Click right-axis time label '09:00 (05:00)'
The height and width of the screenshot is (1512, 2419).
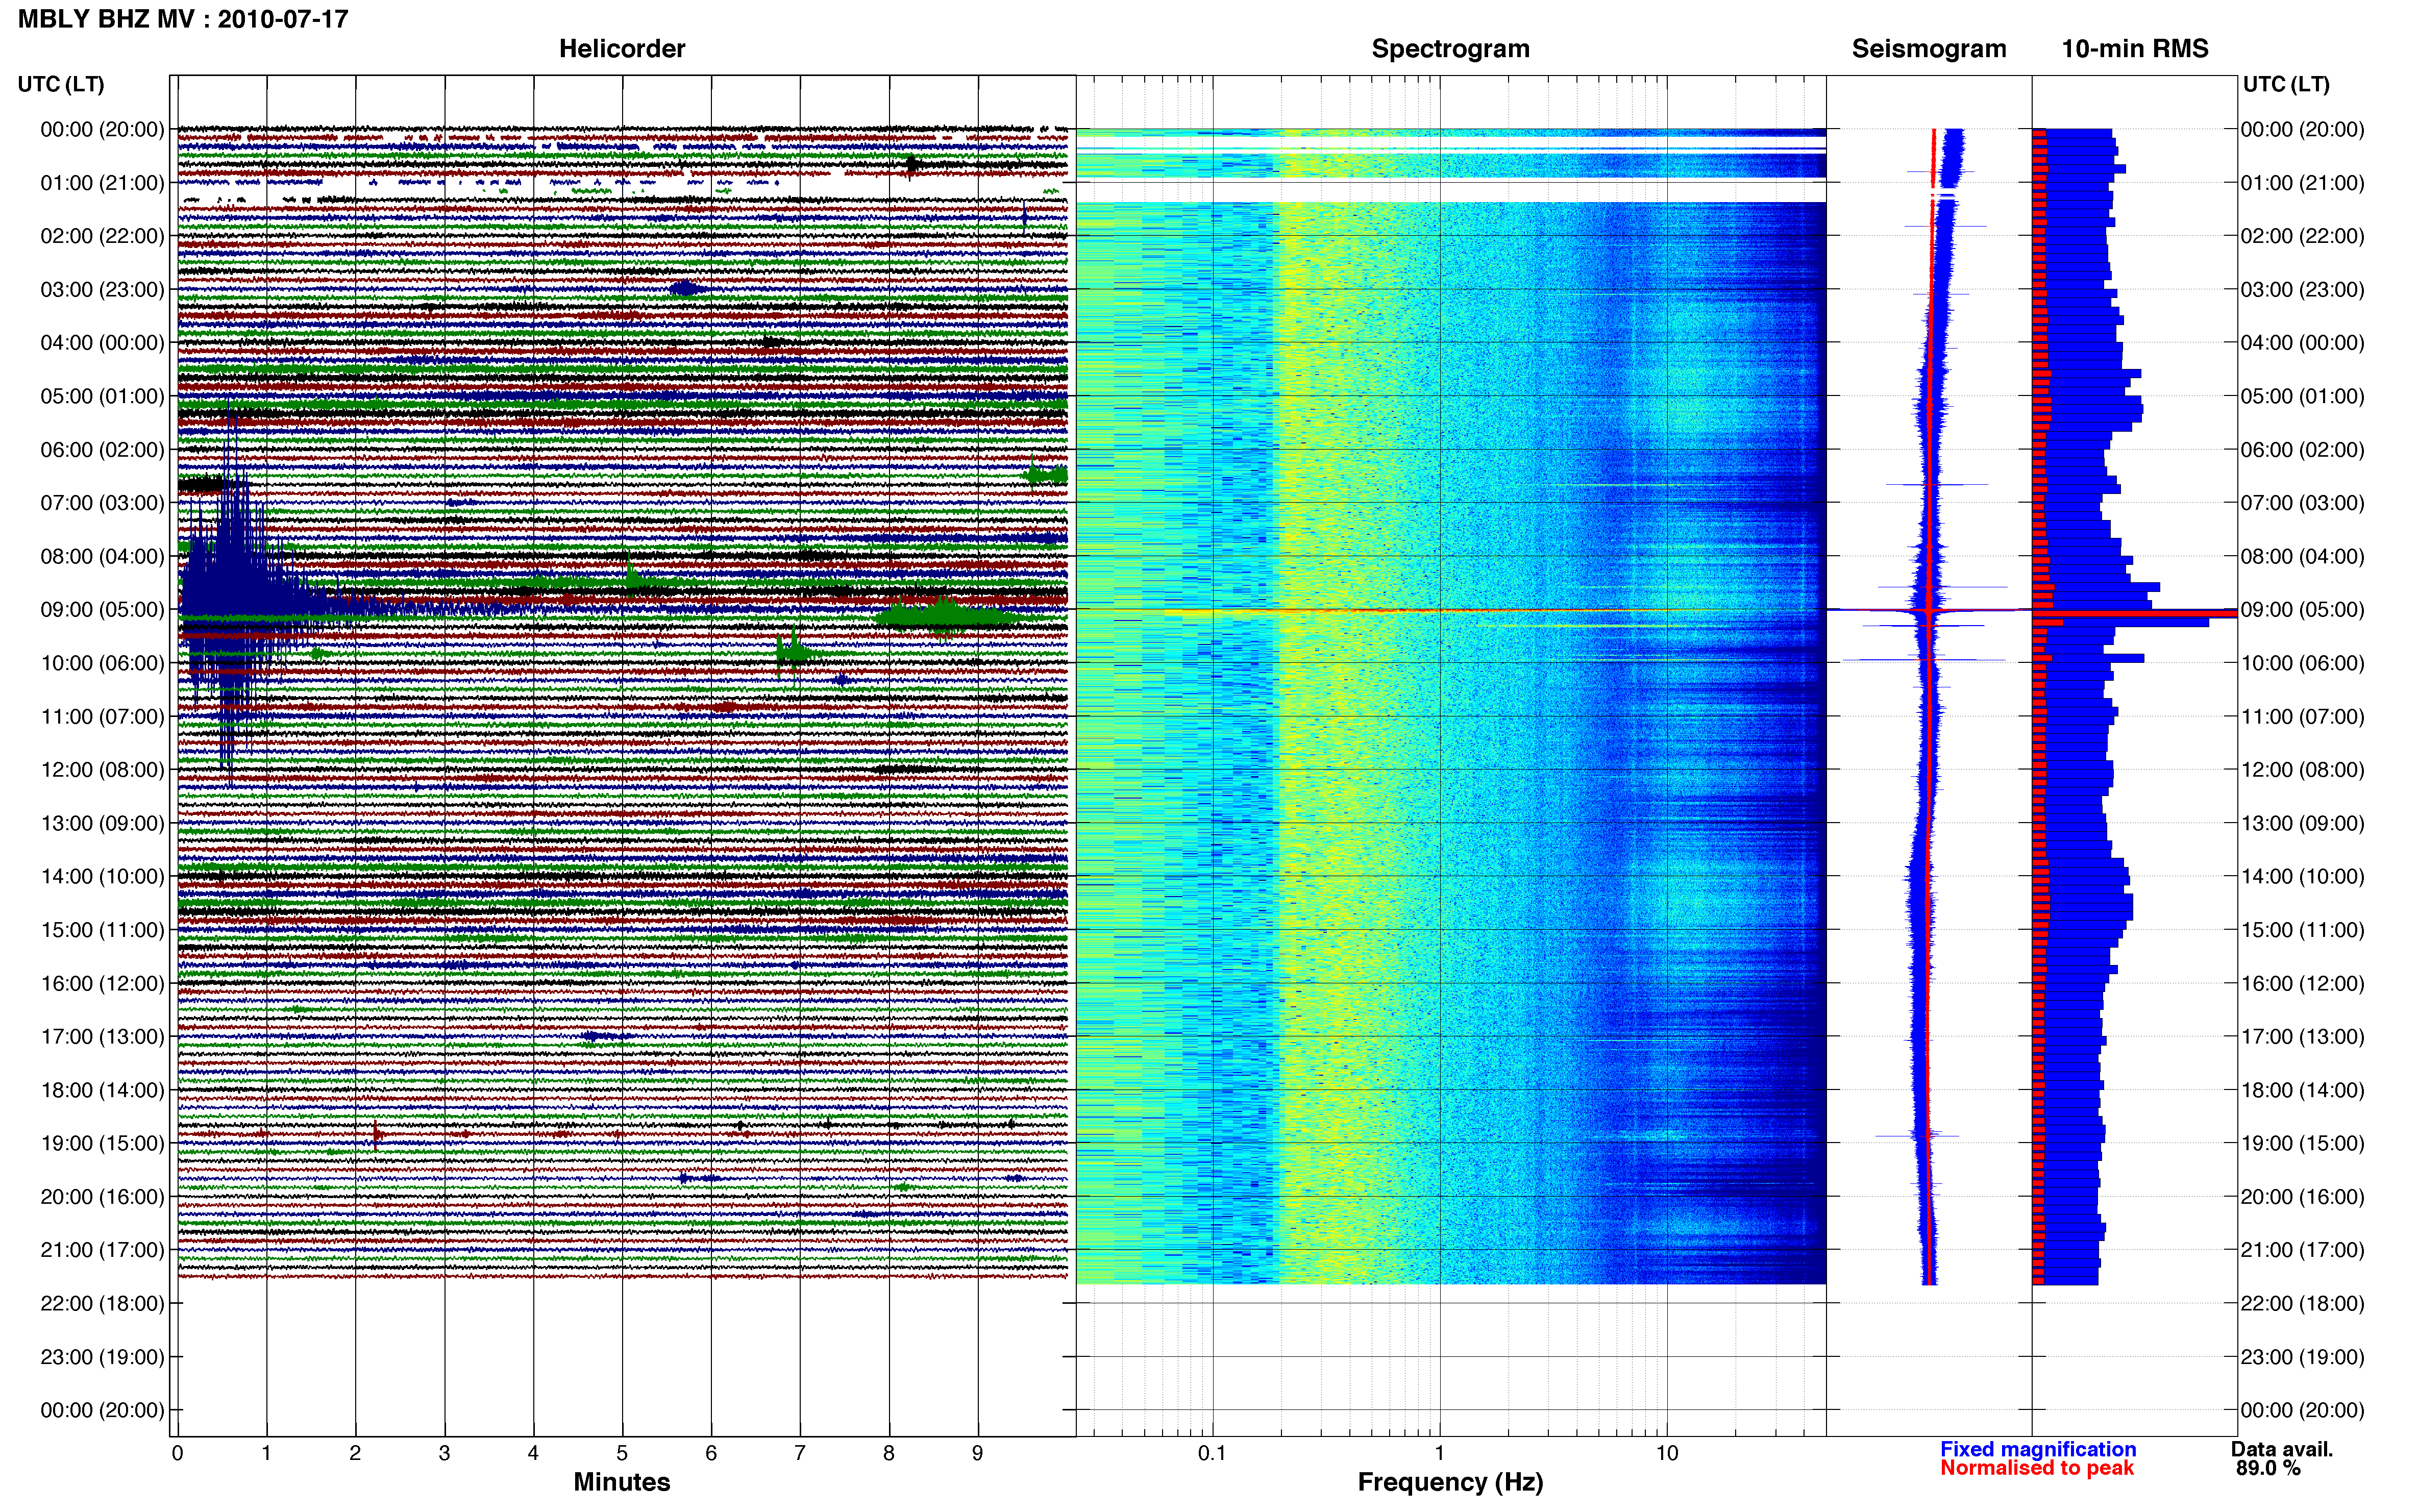pyautogui.click(x=2302, y=610)
